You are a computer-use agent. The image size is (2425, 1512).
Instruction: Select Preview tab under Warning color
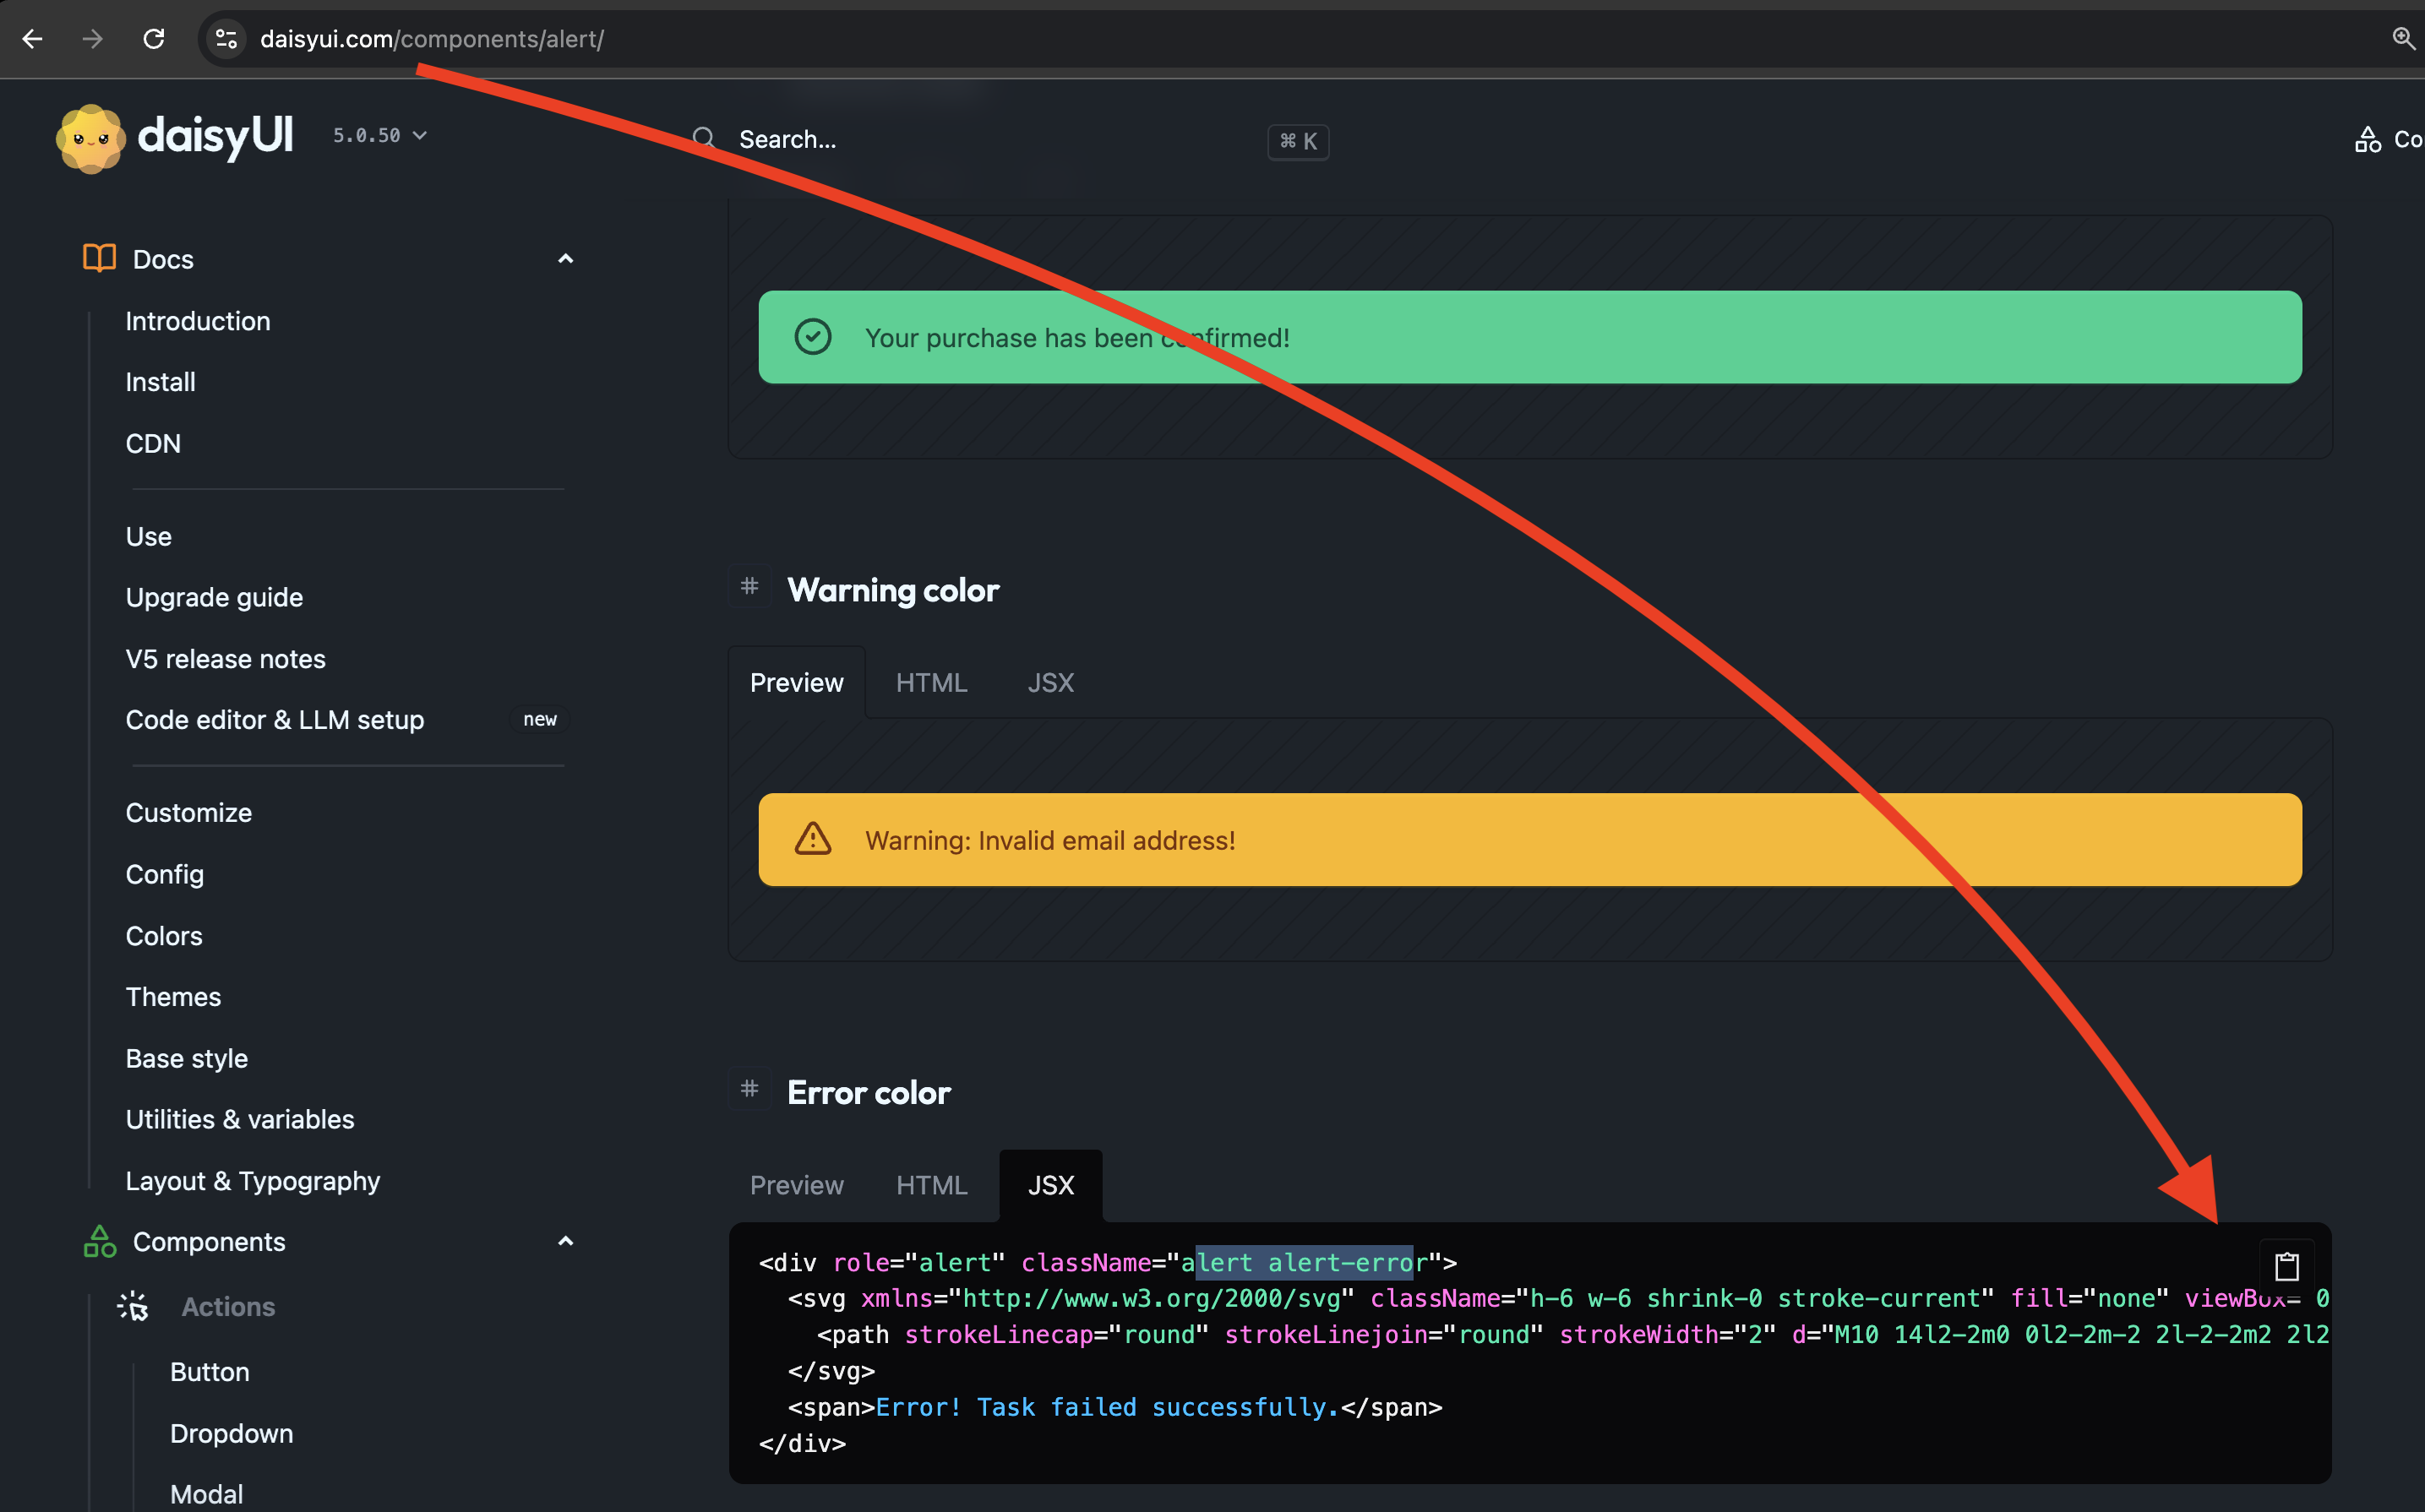coord(797,682)
